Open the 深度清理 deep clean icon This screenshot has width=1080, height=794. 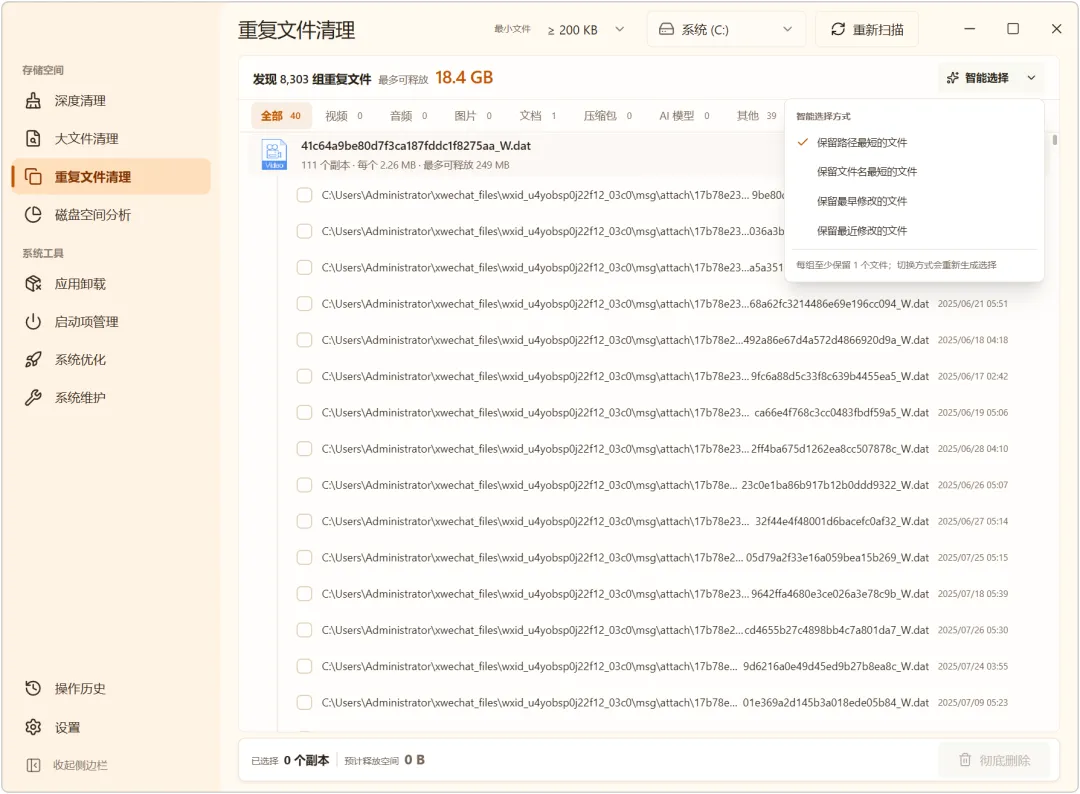point(33,101)
